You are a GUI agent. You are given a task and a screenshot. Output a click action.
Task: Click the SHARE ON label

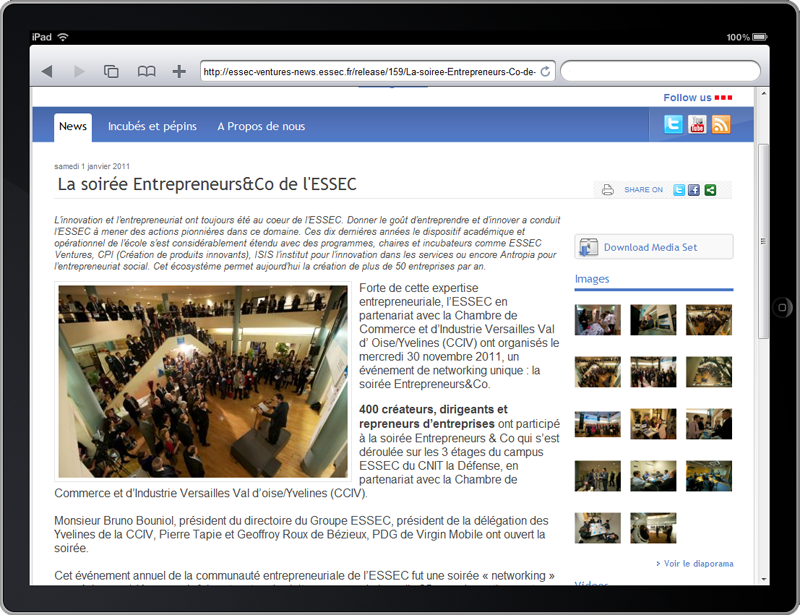click(643, 190)
